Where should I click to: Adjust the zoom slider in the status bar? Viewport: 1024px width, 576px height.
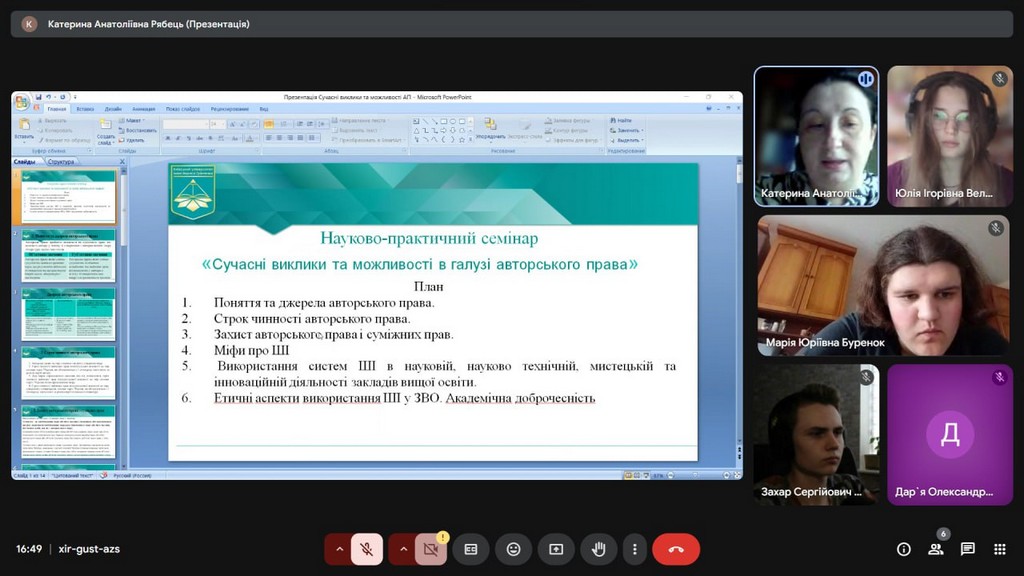tap(695, 475)
